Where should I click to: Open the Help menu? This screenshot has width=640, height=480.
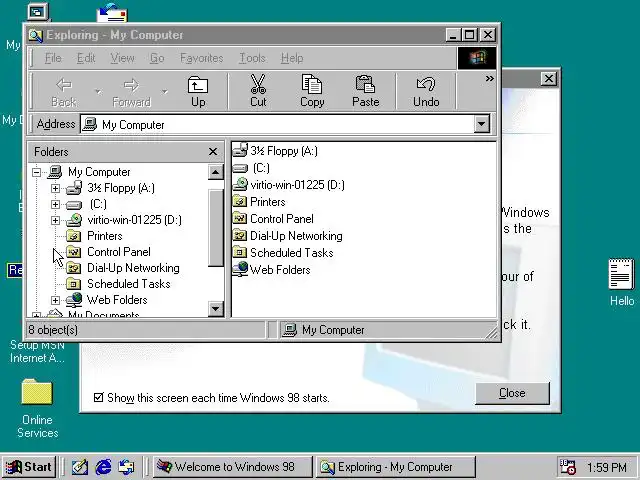[x=292, y=58]
